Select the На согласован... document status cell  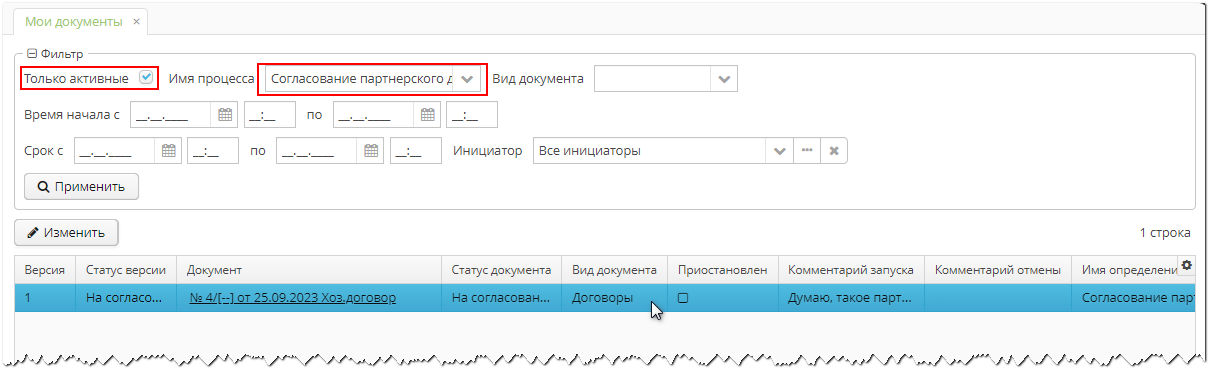(x=501, y=298)
